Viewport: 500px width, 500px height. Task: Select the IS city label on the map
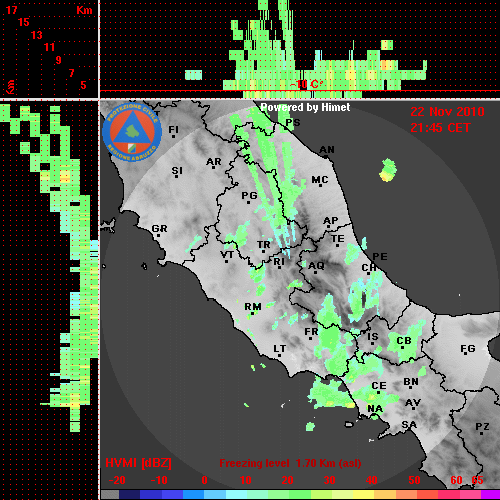[373, 337]
